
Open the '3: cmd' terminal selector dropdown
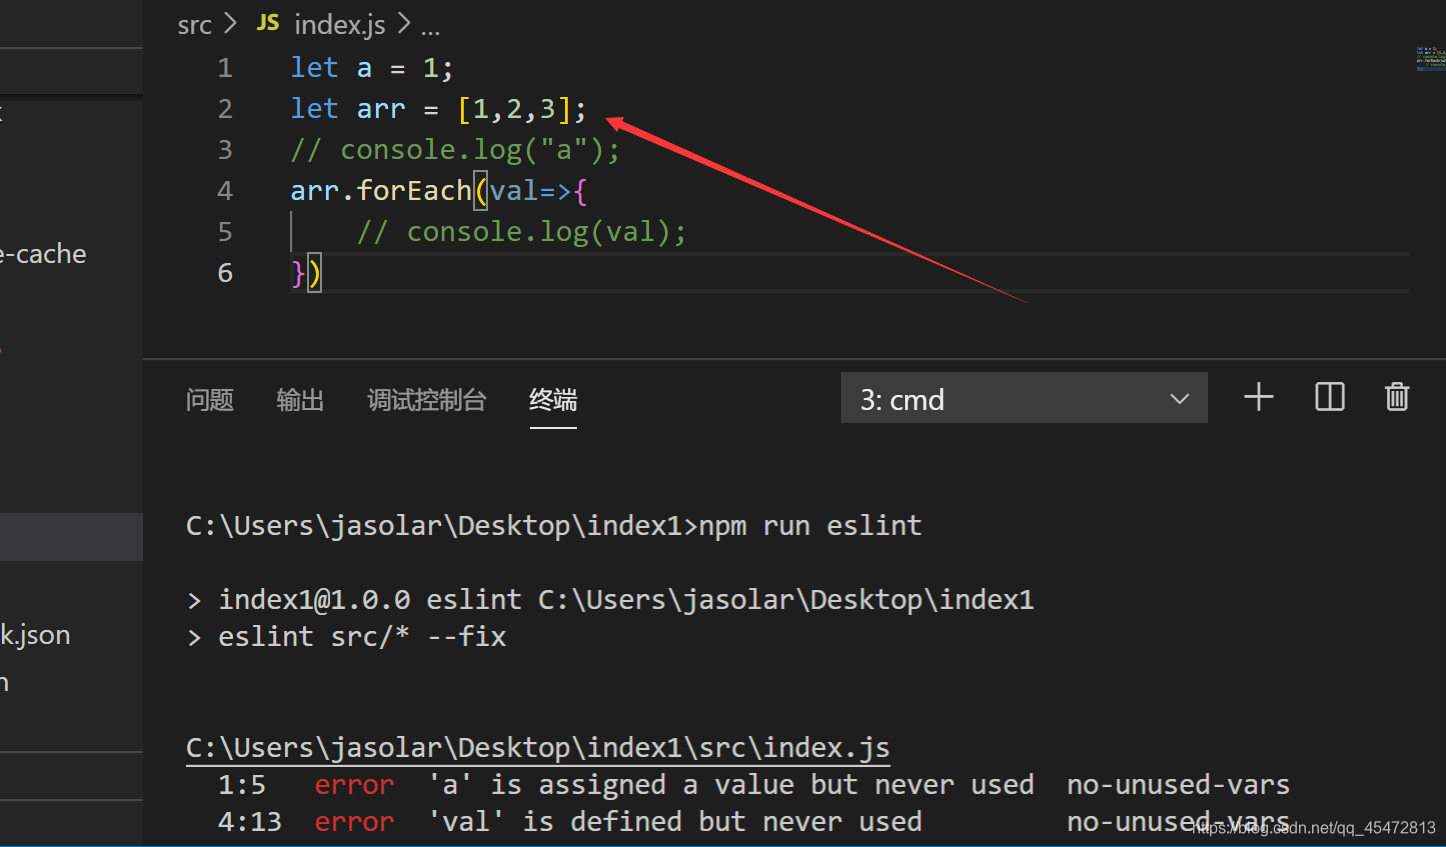click(1024, 398)
